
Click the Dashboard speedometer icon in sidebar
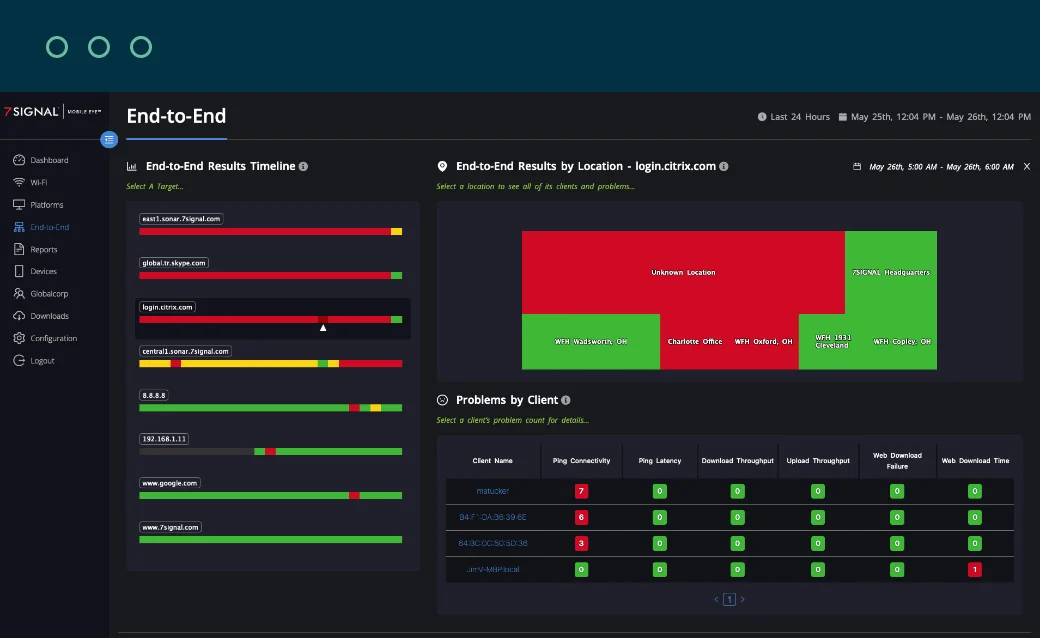point(19,160)
